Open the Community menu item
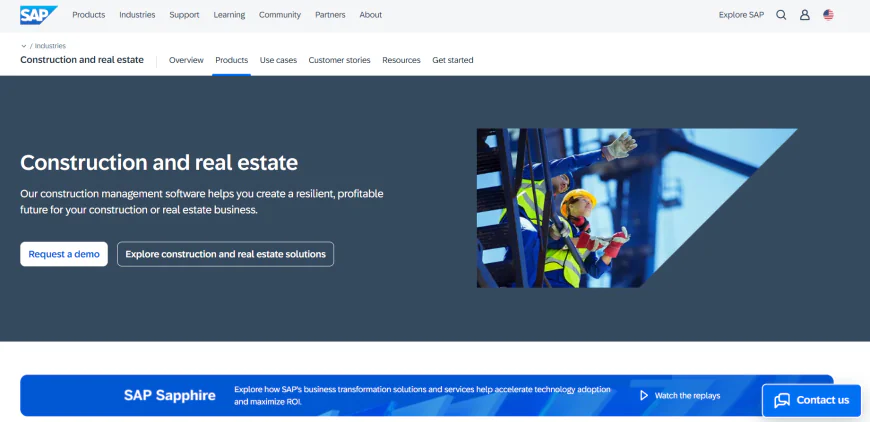870x422 pixels. point(280,15)
